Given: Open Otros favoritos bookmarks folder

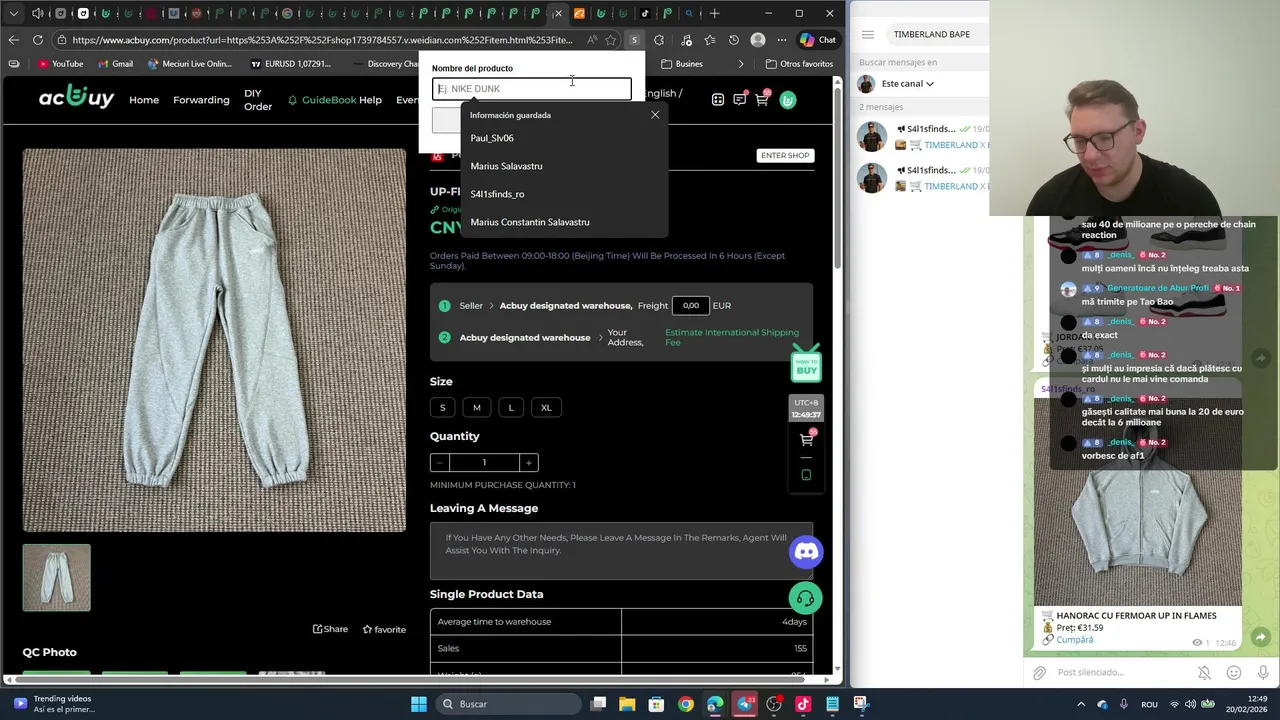Looking at the screenshot, I should 799,64.
